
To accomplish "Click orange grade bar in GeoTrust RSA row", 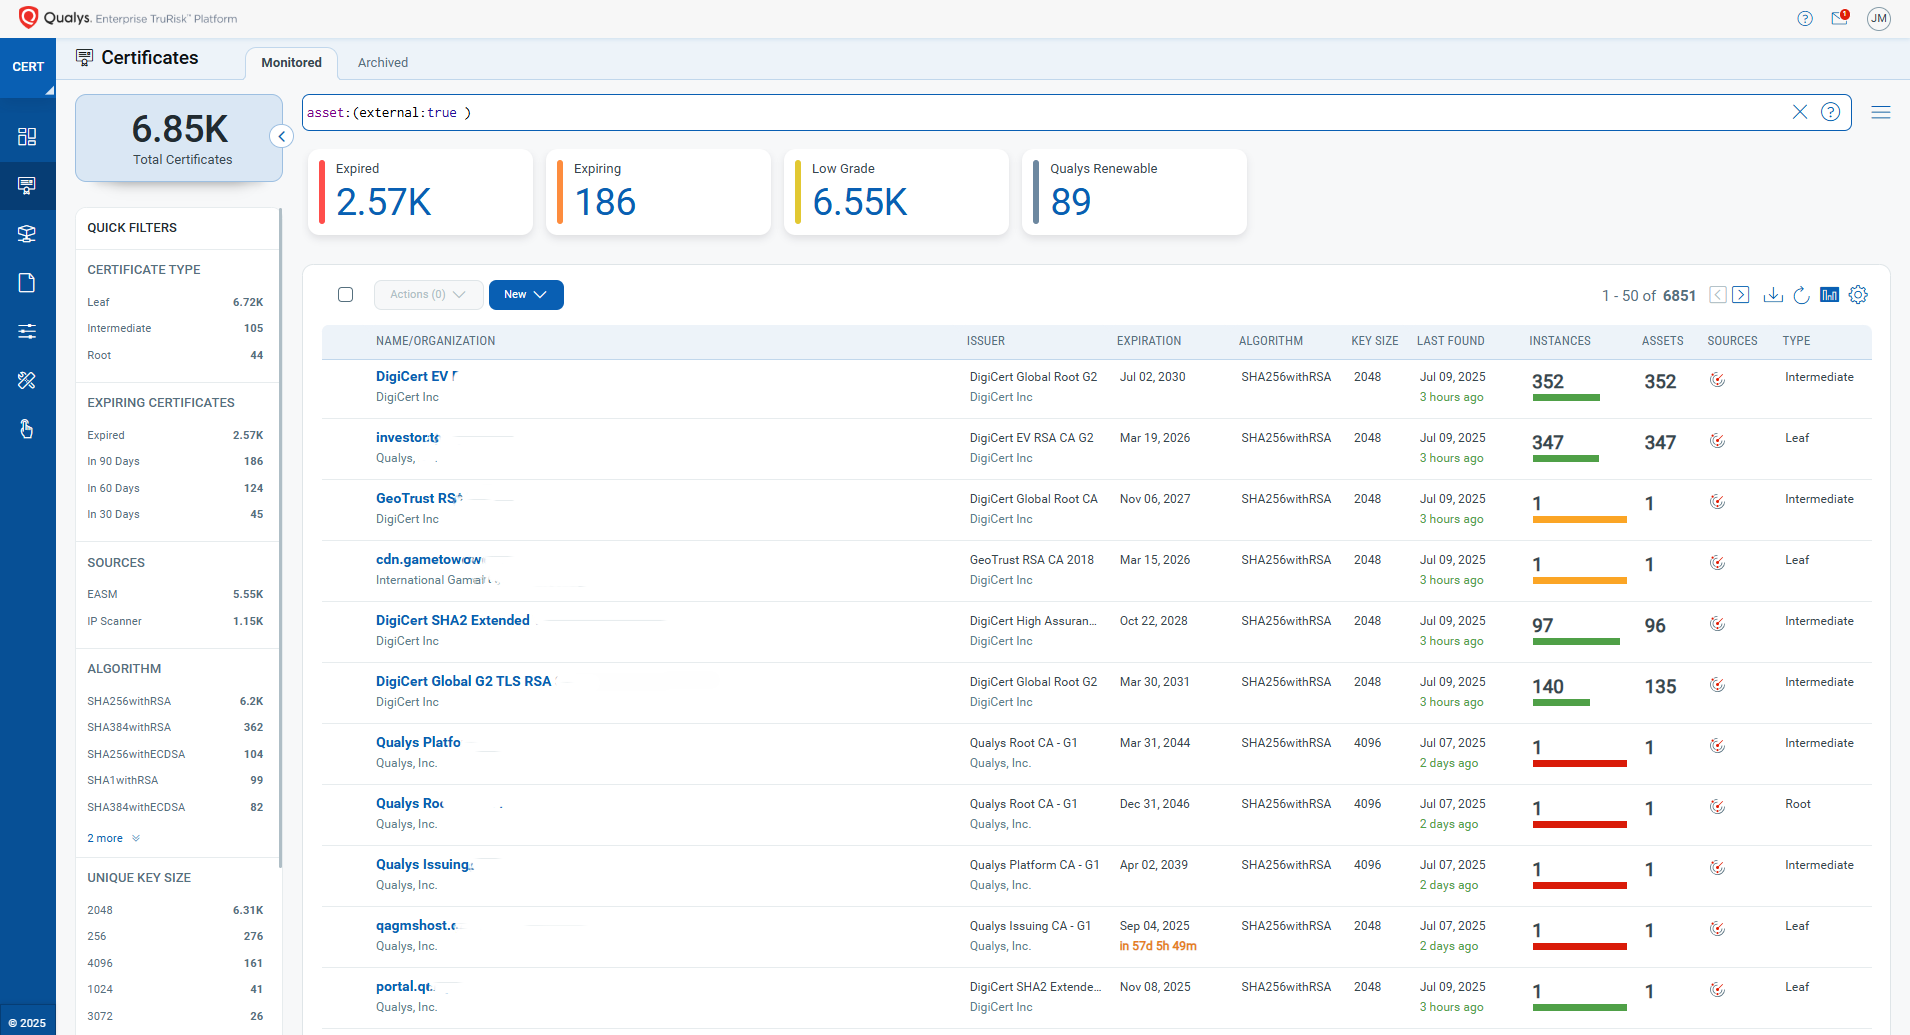I will coord(1580,520).
